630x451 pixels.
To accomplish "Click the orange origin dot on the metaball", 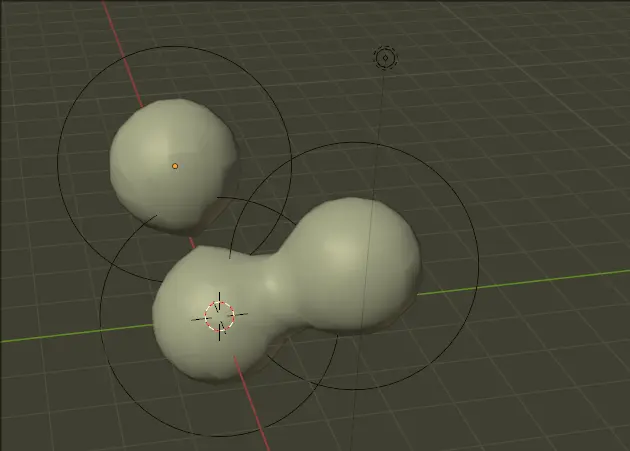I will click(175, 166).
